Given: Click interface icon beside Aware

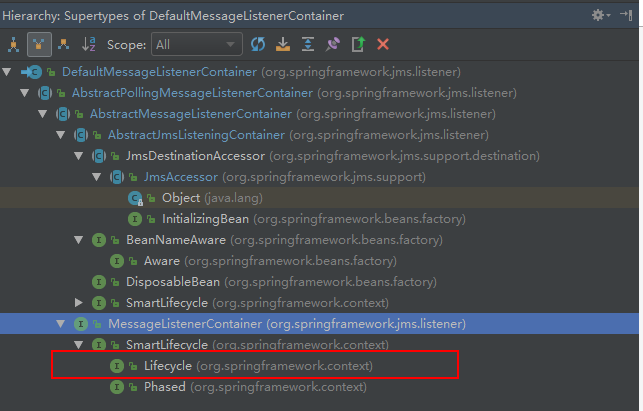Looking at the screenshot, I should [x=117, y=261].
